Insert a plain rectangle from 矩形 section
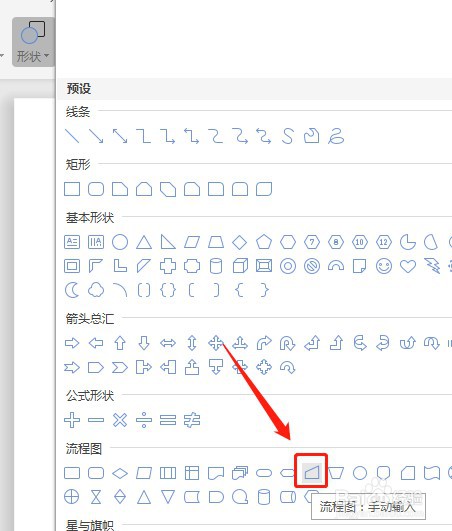The height and width of the screenshot is (531, 452). (x=72, y=189)
